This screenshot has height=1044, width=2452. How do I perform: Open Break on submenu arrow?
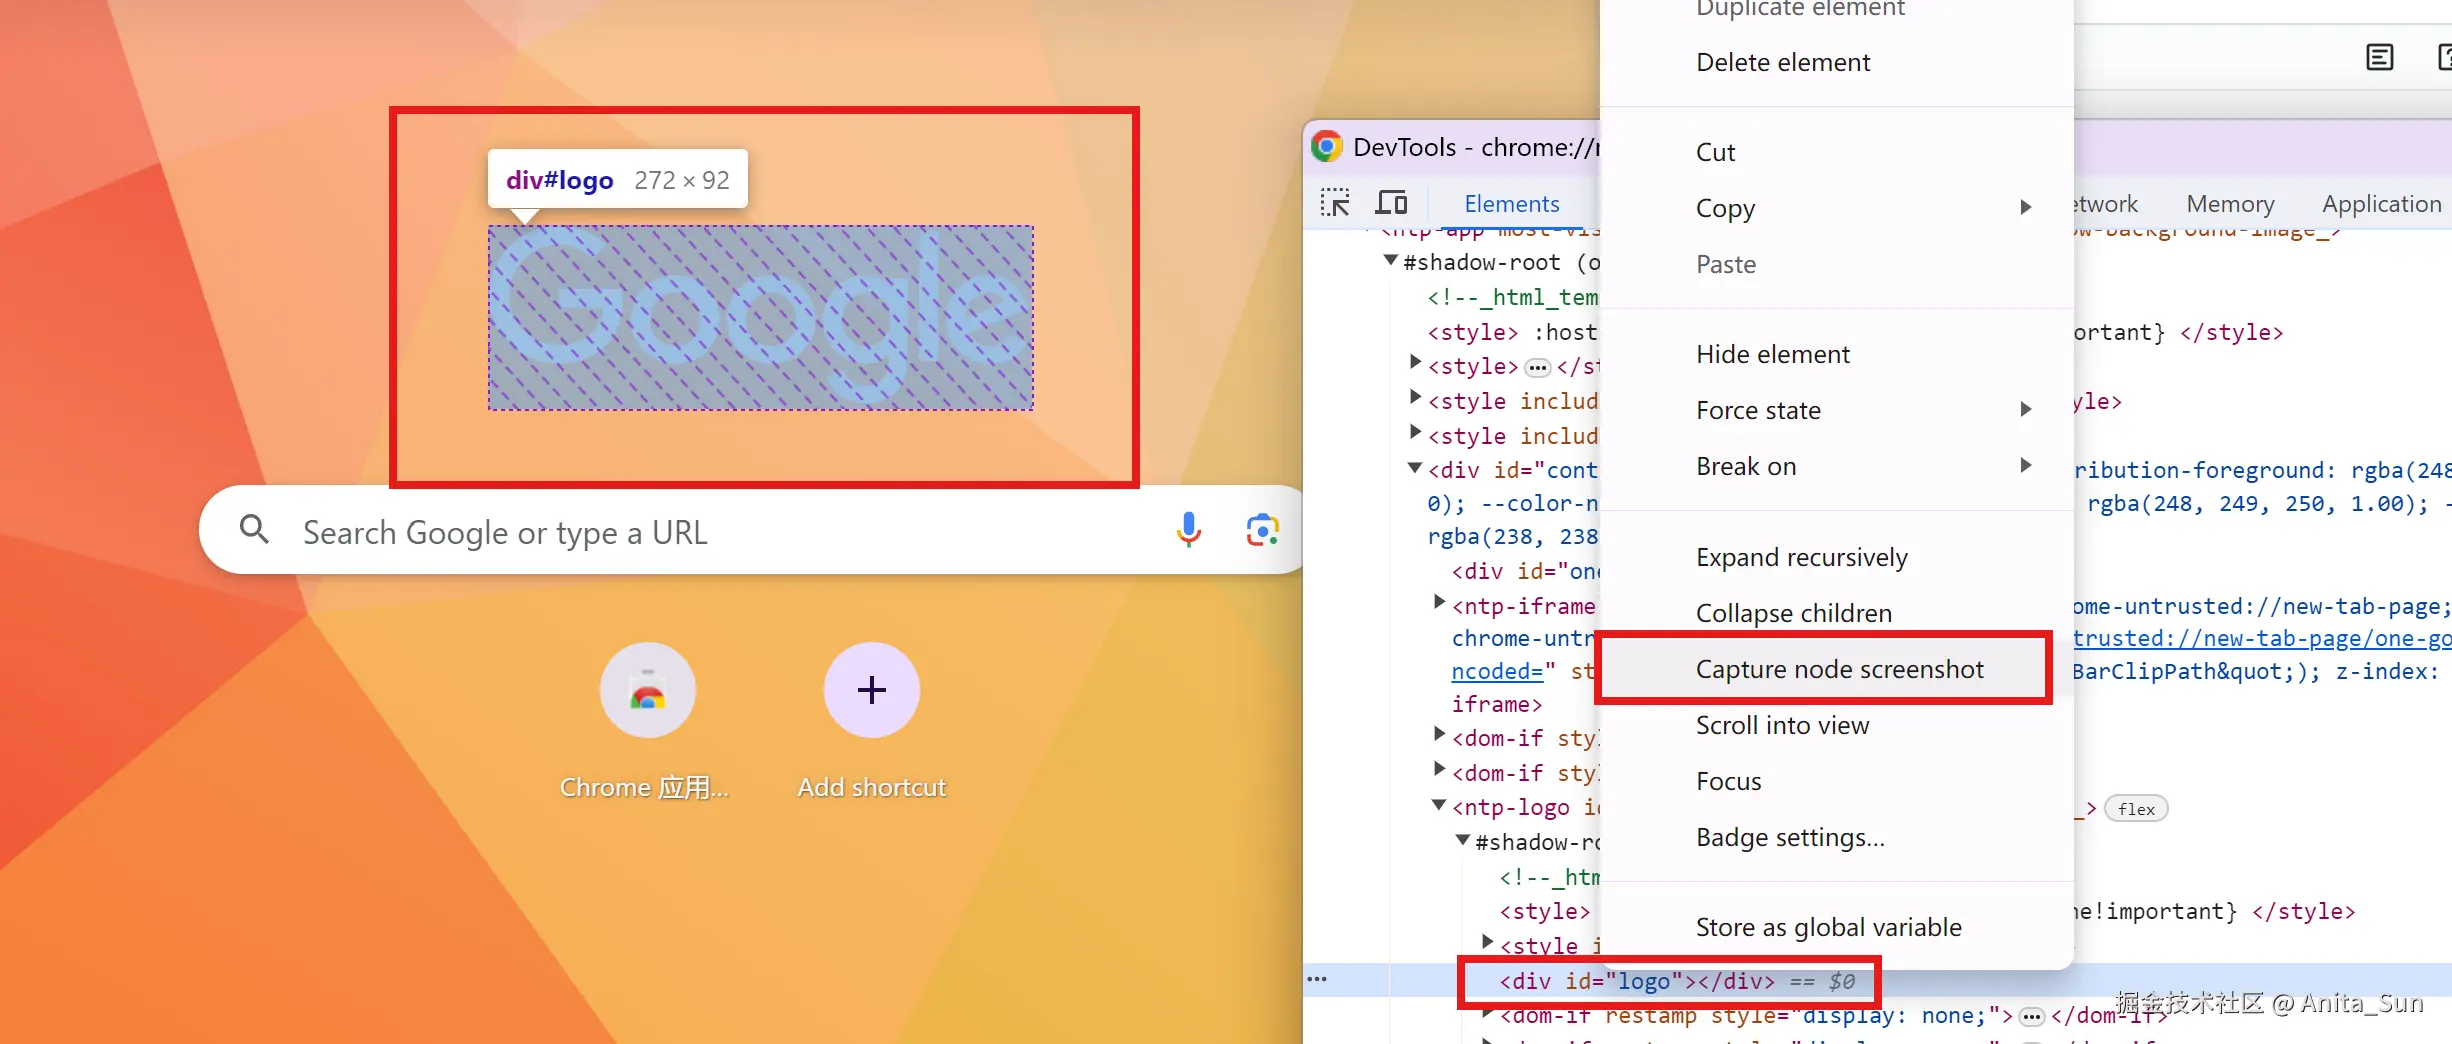(2026, 465)
